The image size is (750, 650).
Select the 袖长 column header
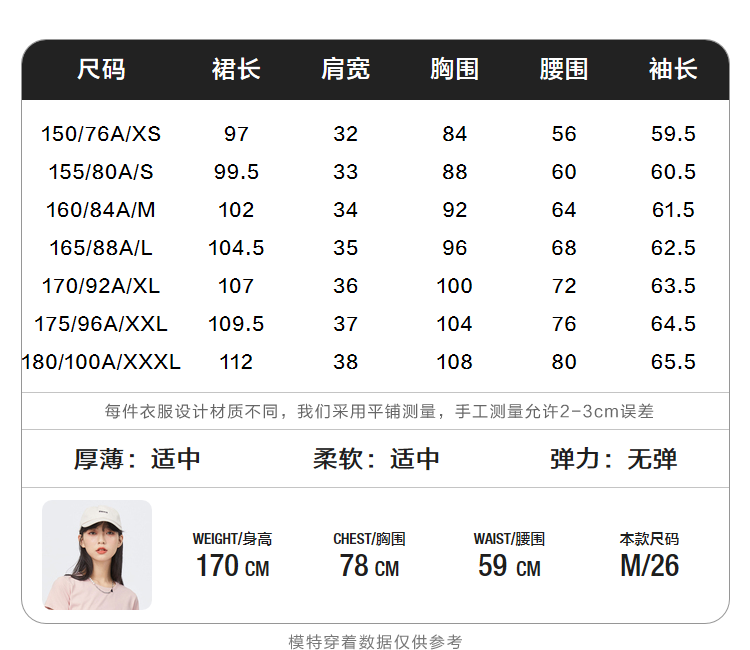tap(673, 69)
